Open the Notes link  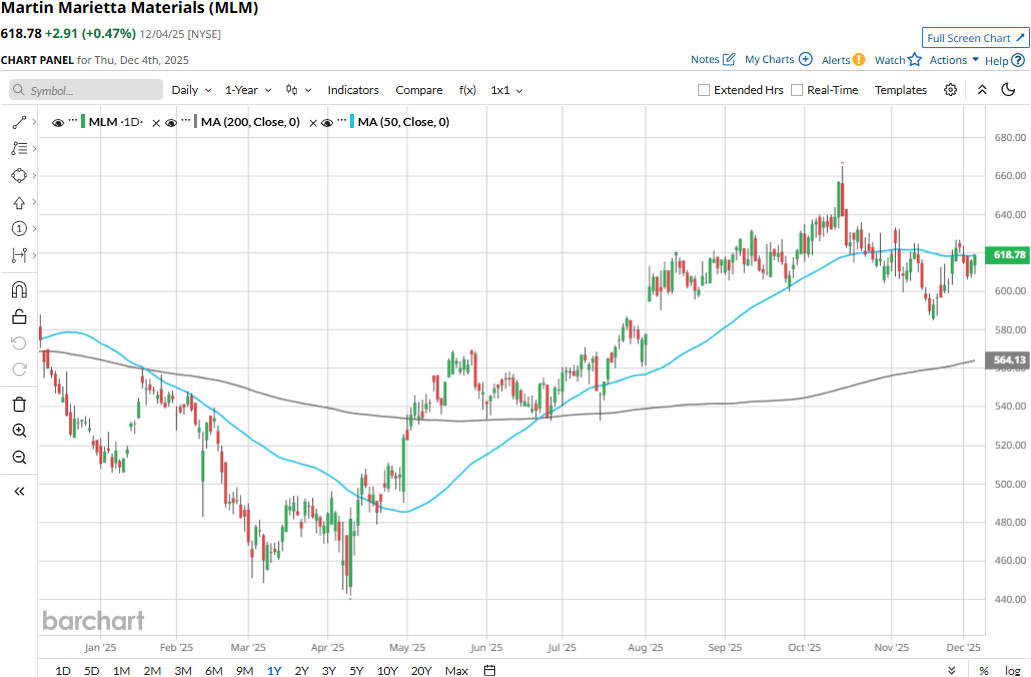(x=713, y=60)
